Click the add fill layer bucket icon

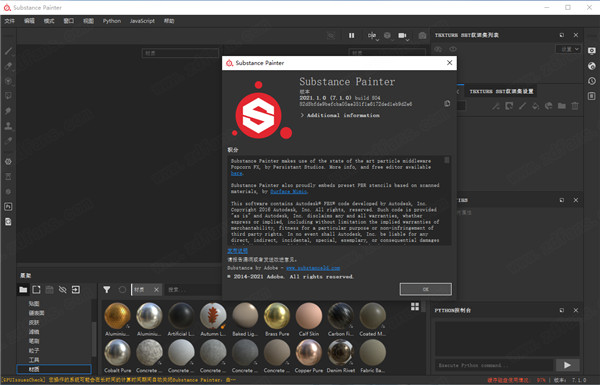[x=535, y=106]
